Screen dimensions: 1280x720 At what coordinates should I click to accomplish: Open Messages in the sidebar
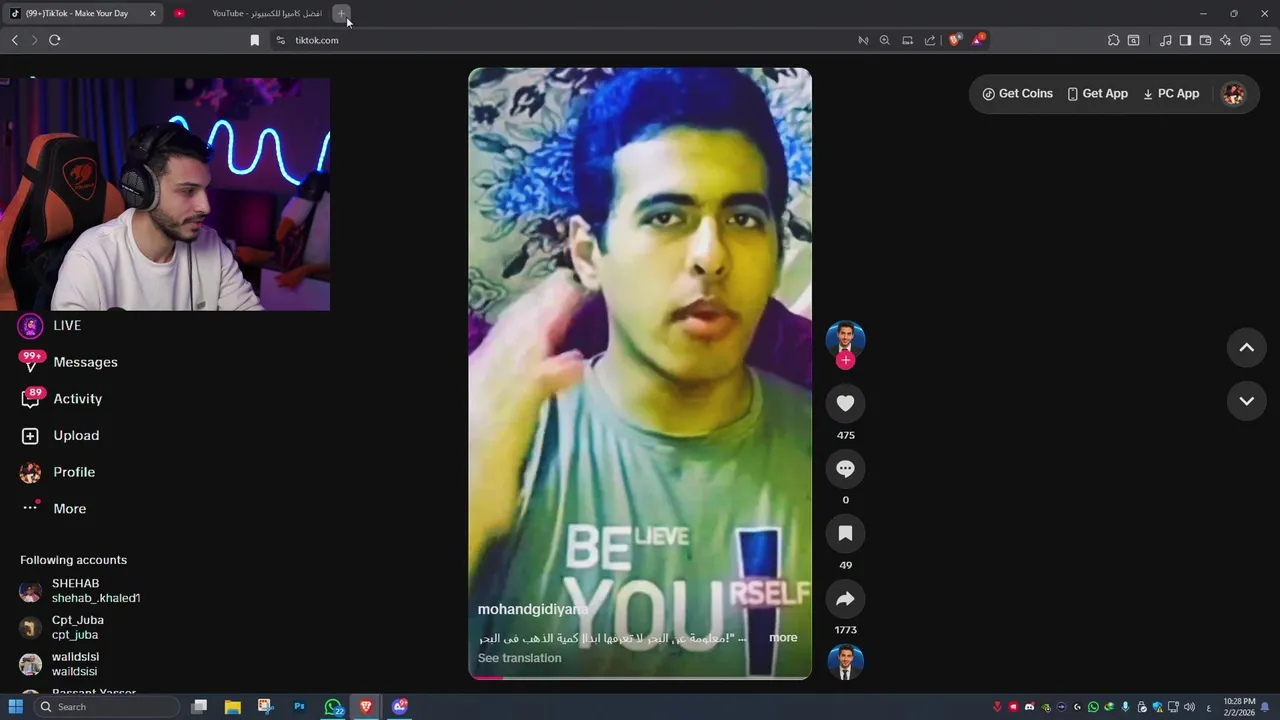click(x=70, y=362)
